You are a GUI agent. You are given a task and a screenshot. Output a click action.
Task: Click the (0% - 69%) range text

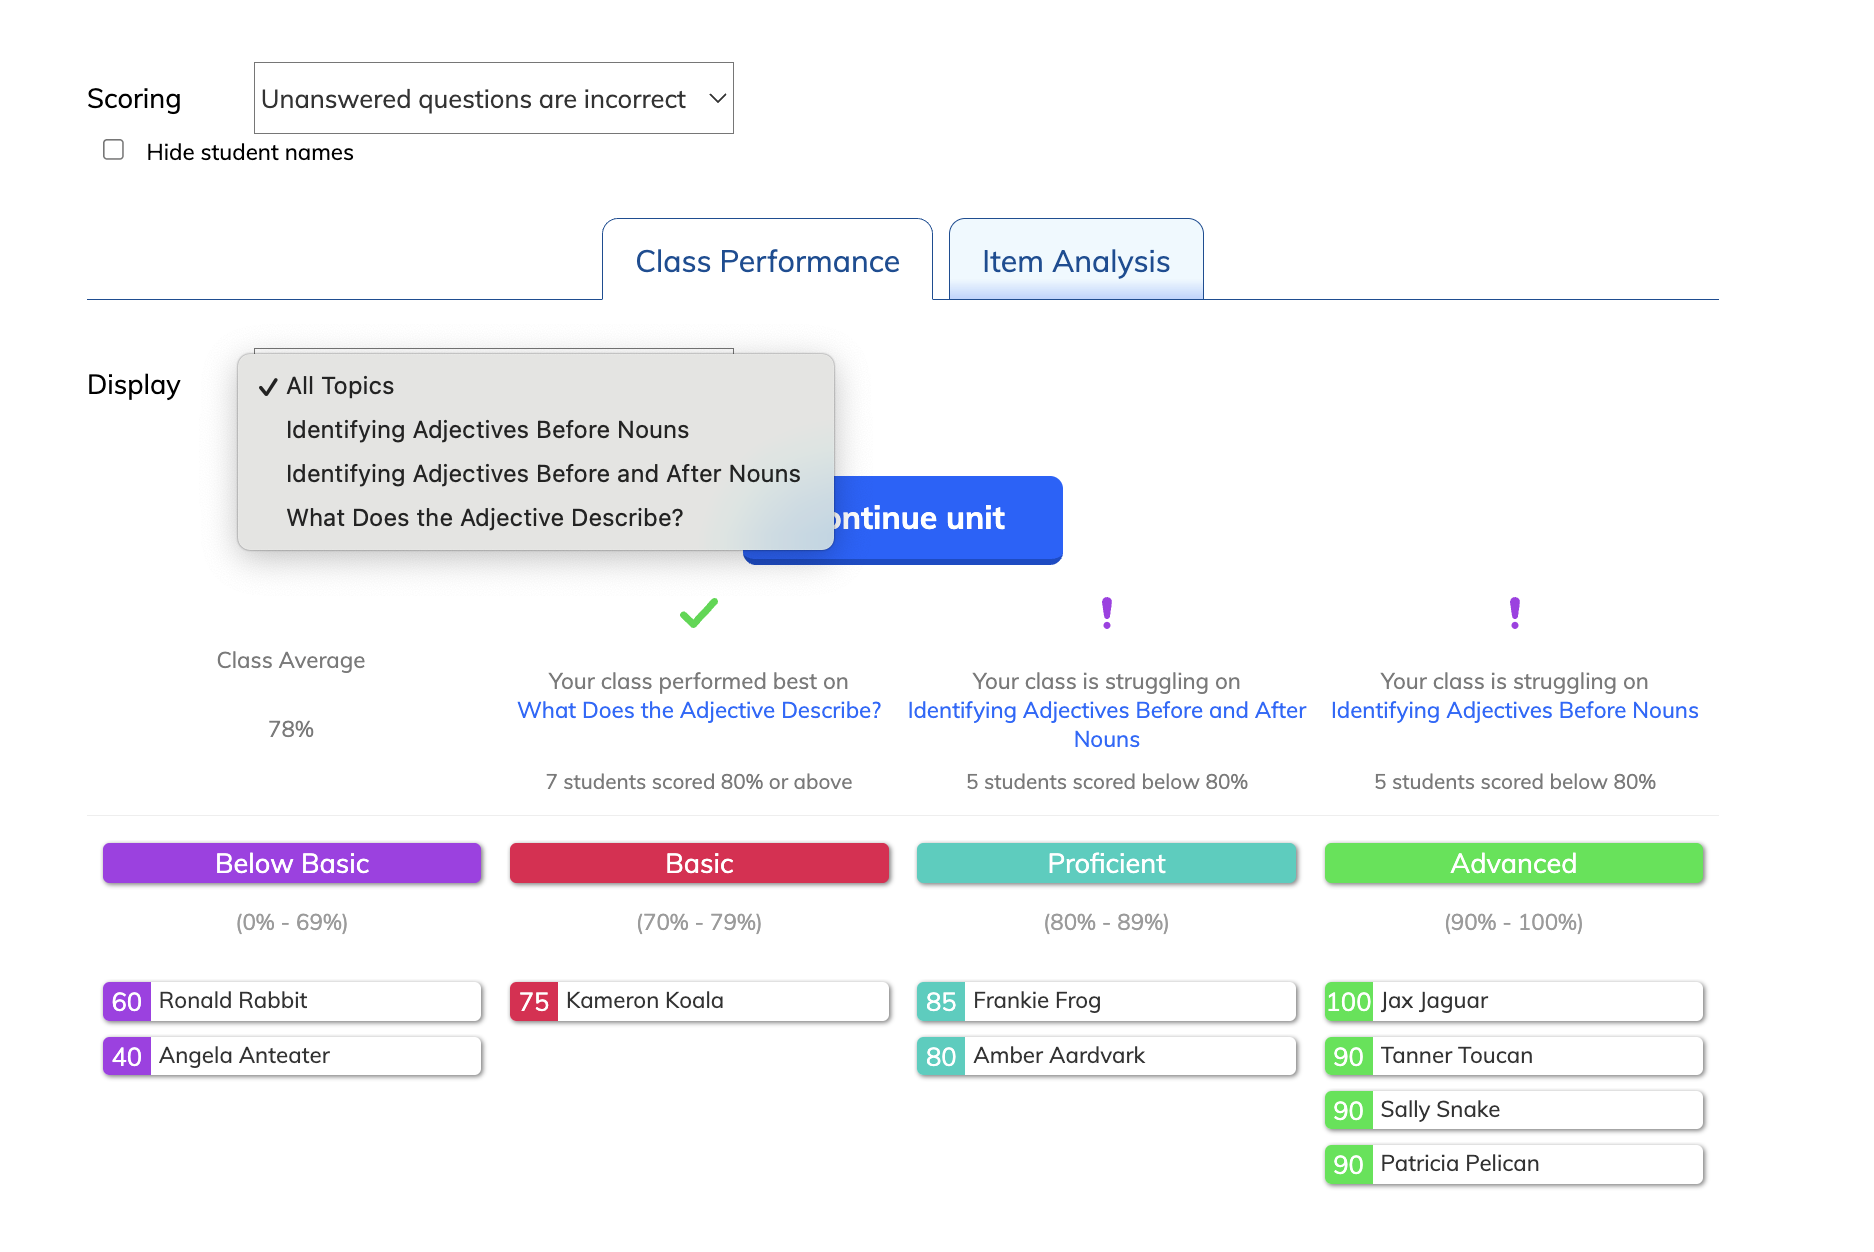[292, 922]
